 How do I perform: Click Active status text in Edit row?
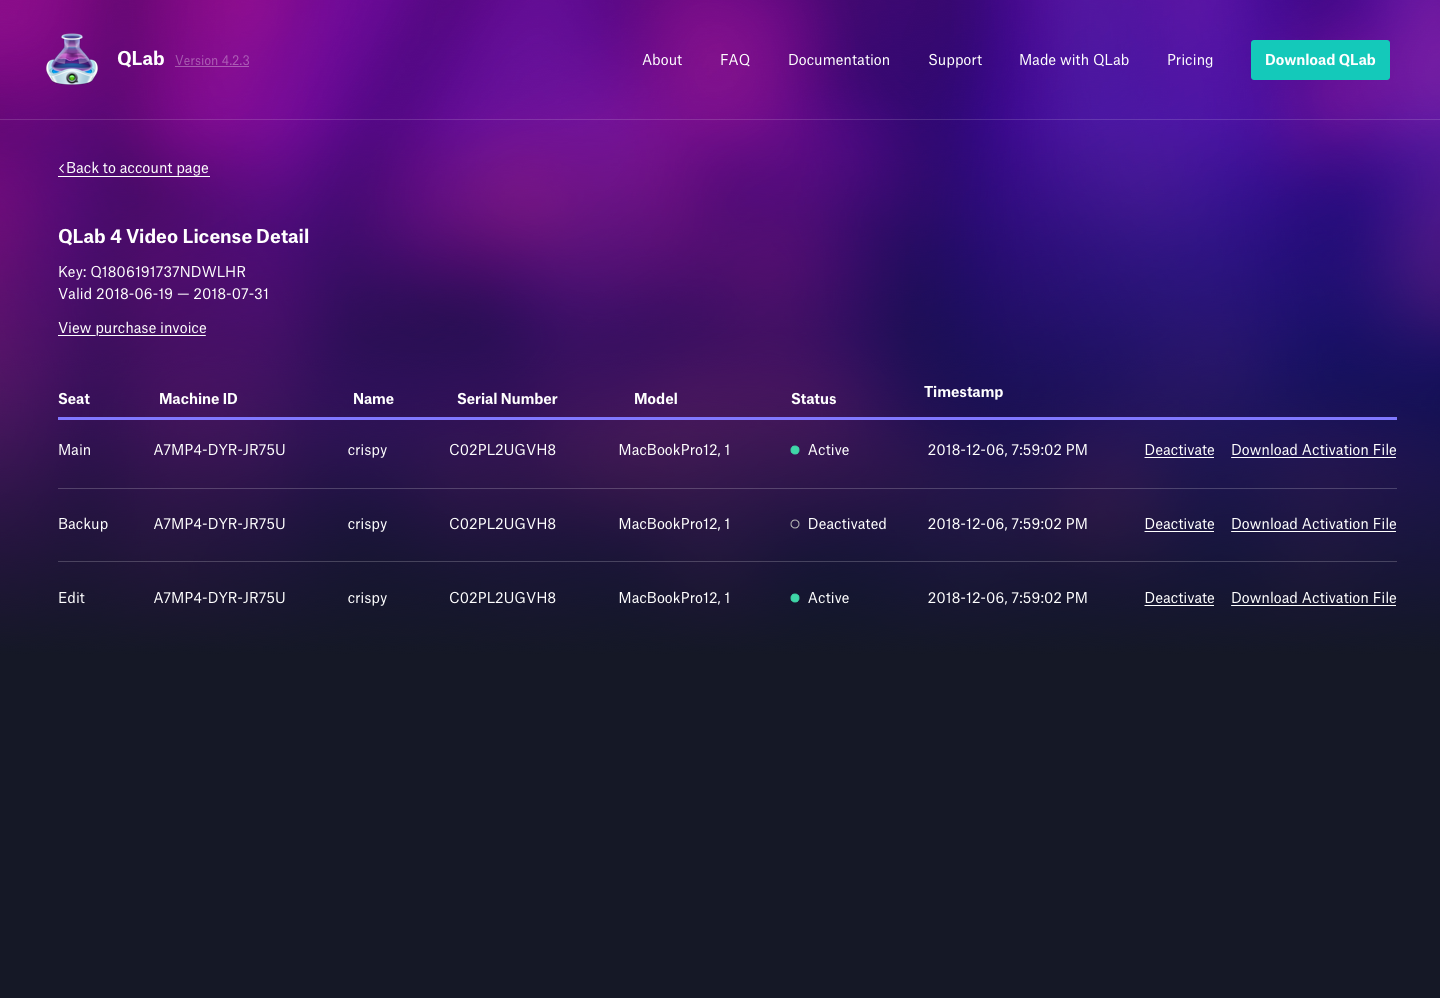point(828,598)
